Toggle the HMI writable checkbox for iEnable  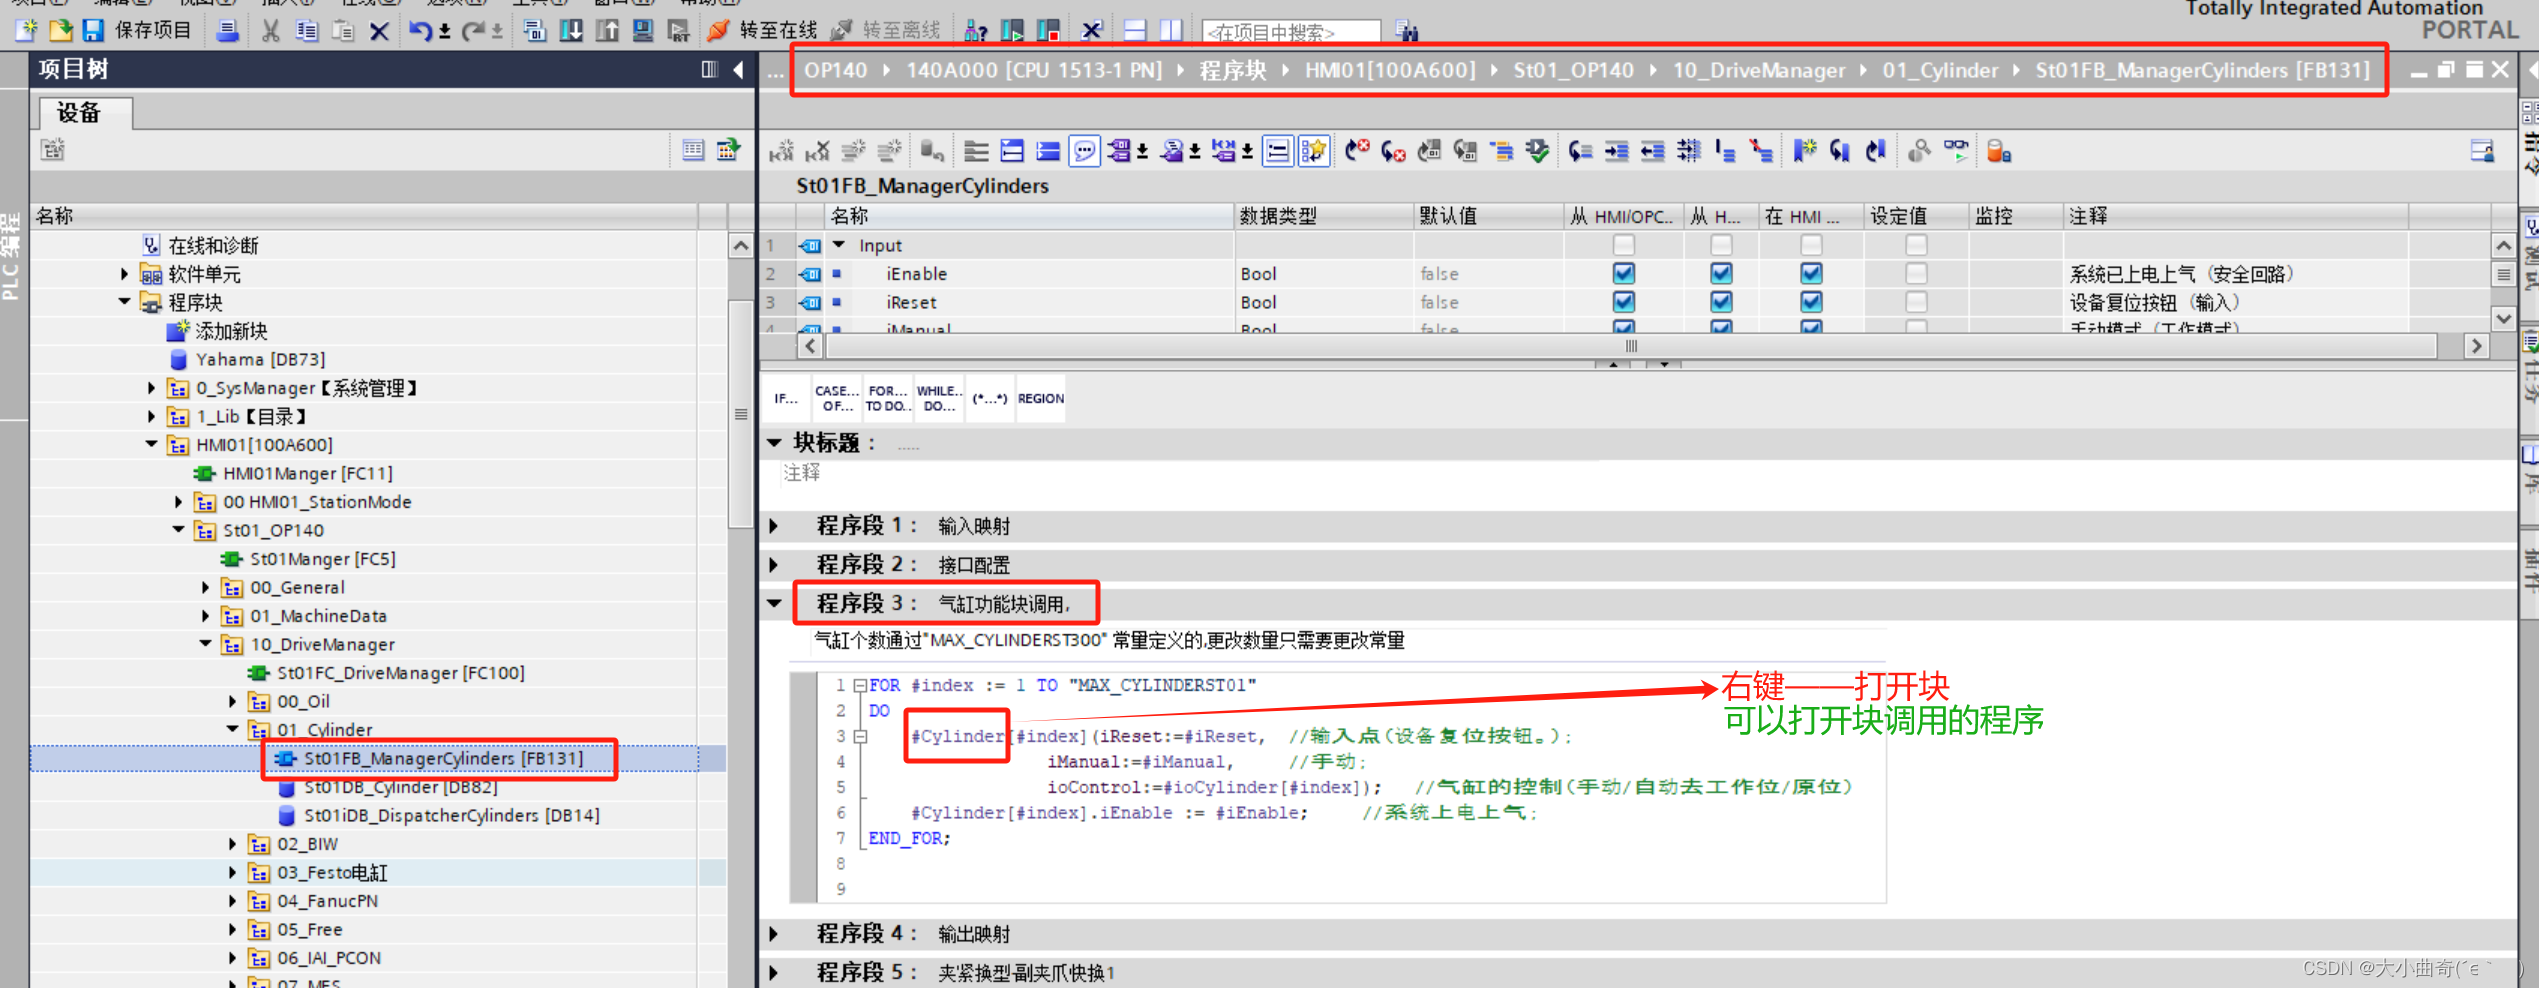point(1720,273)
